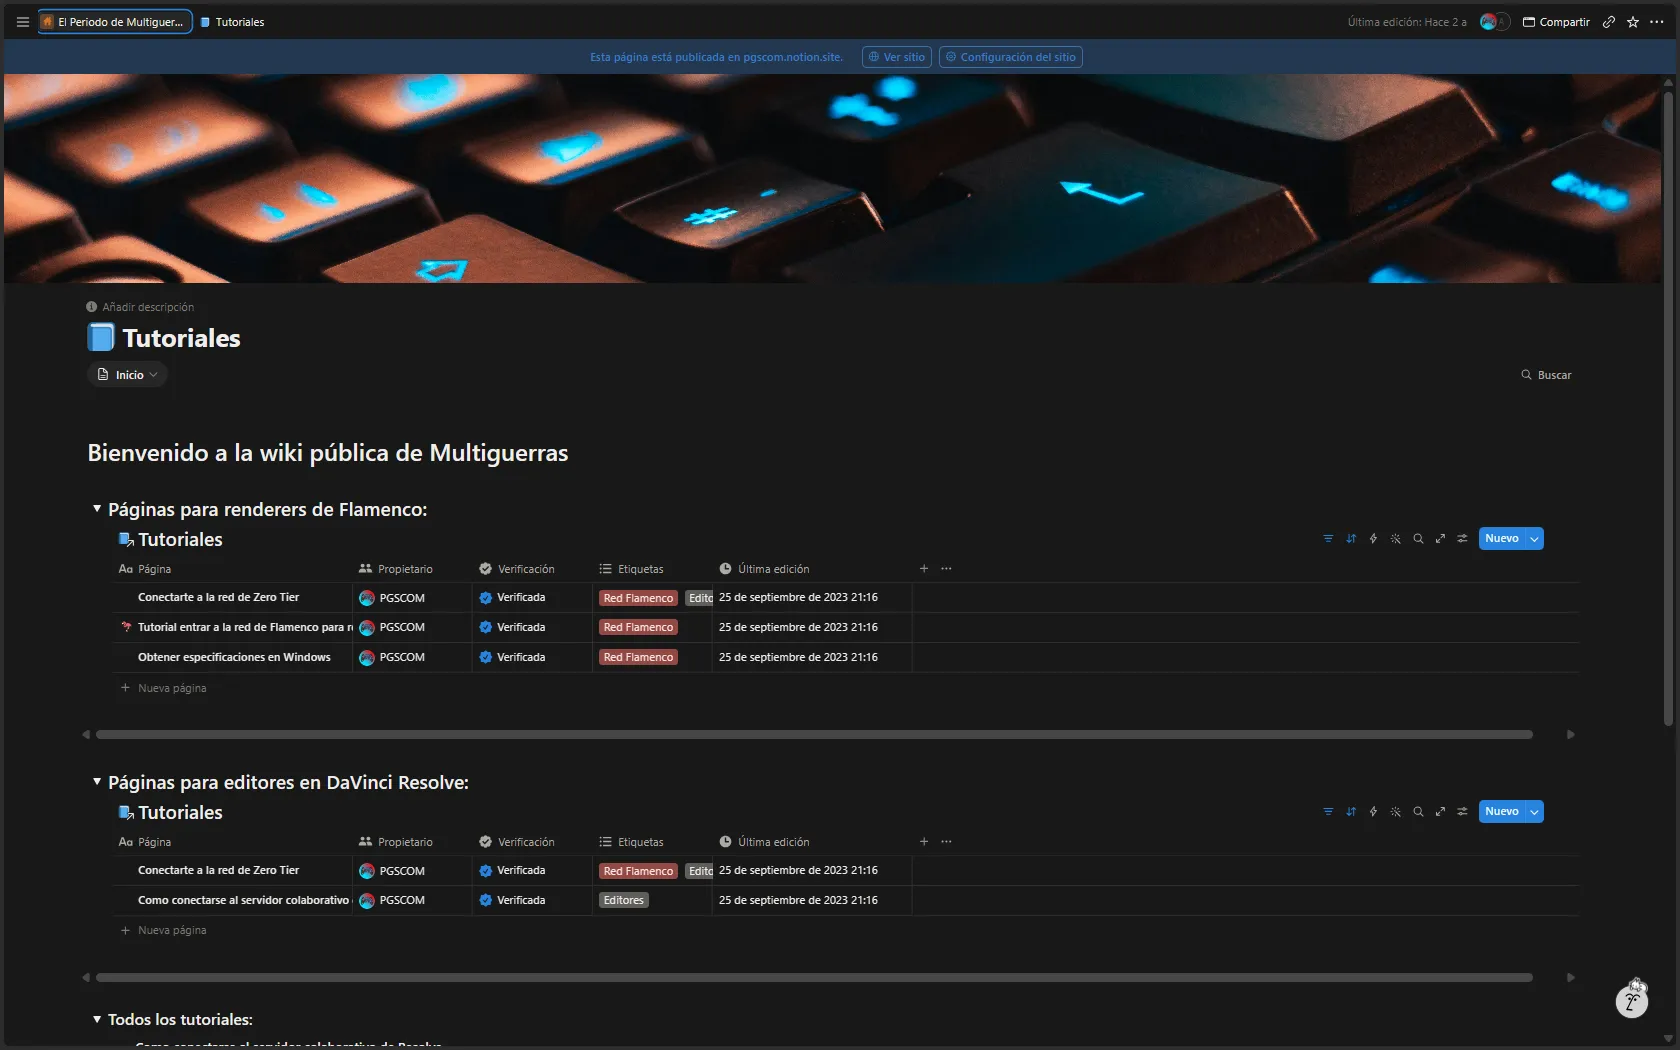Select 'El Periodo de Multiguer...' breadcrumb
Image resolution: width=1680 pixels, height=1050 pixels.
(x=115, y=22)
